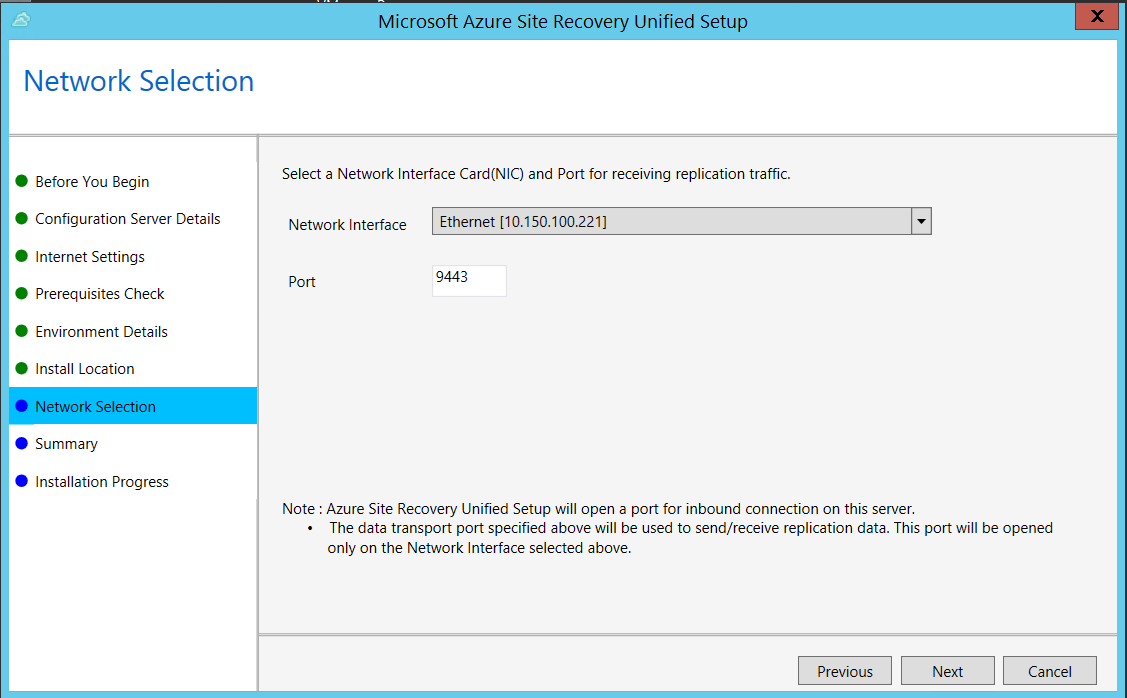Click the 'Select a Network Interface Card(NIC)' instruction text

[x=536, y=174]
